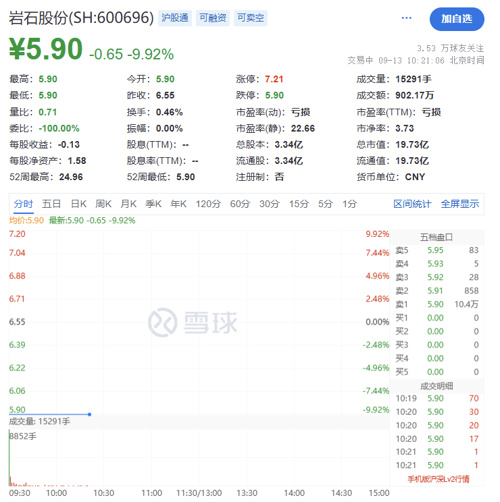The width and height of the screenshot is (500, 502).
Task: Click the blue latest price dot on chart
Action: (89, 414)
